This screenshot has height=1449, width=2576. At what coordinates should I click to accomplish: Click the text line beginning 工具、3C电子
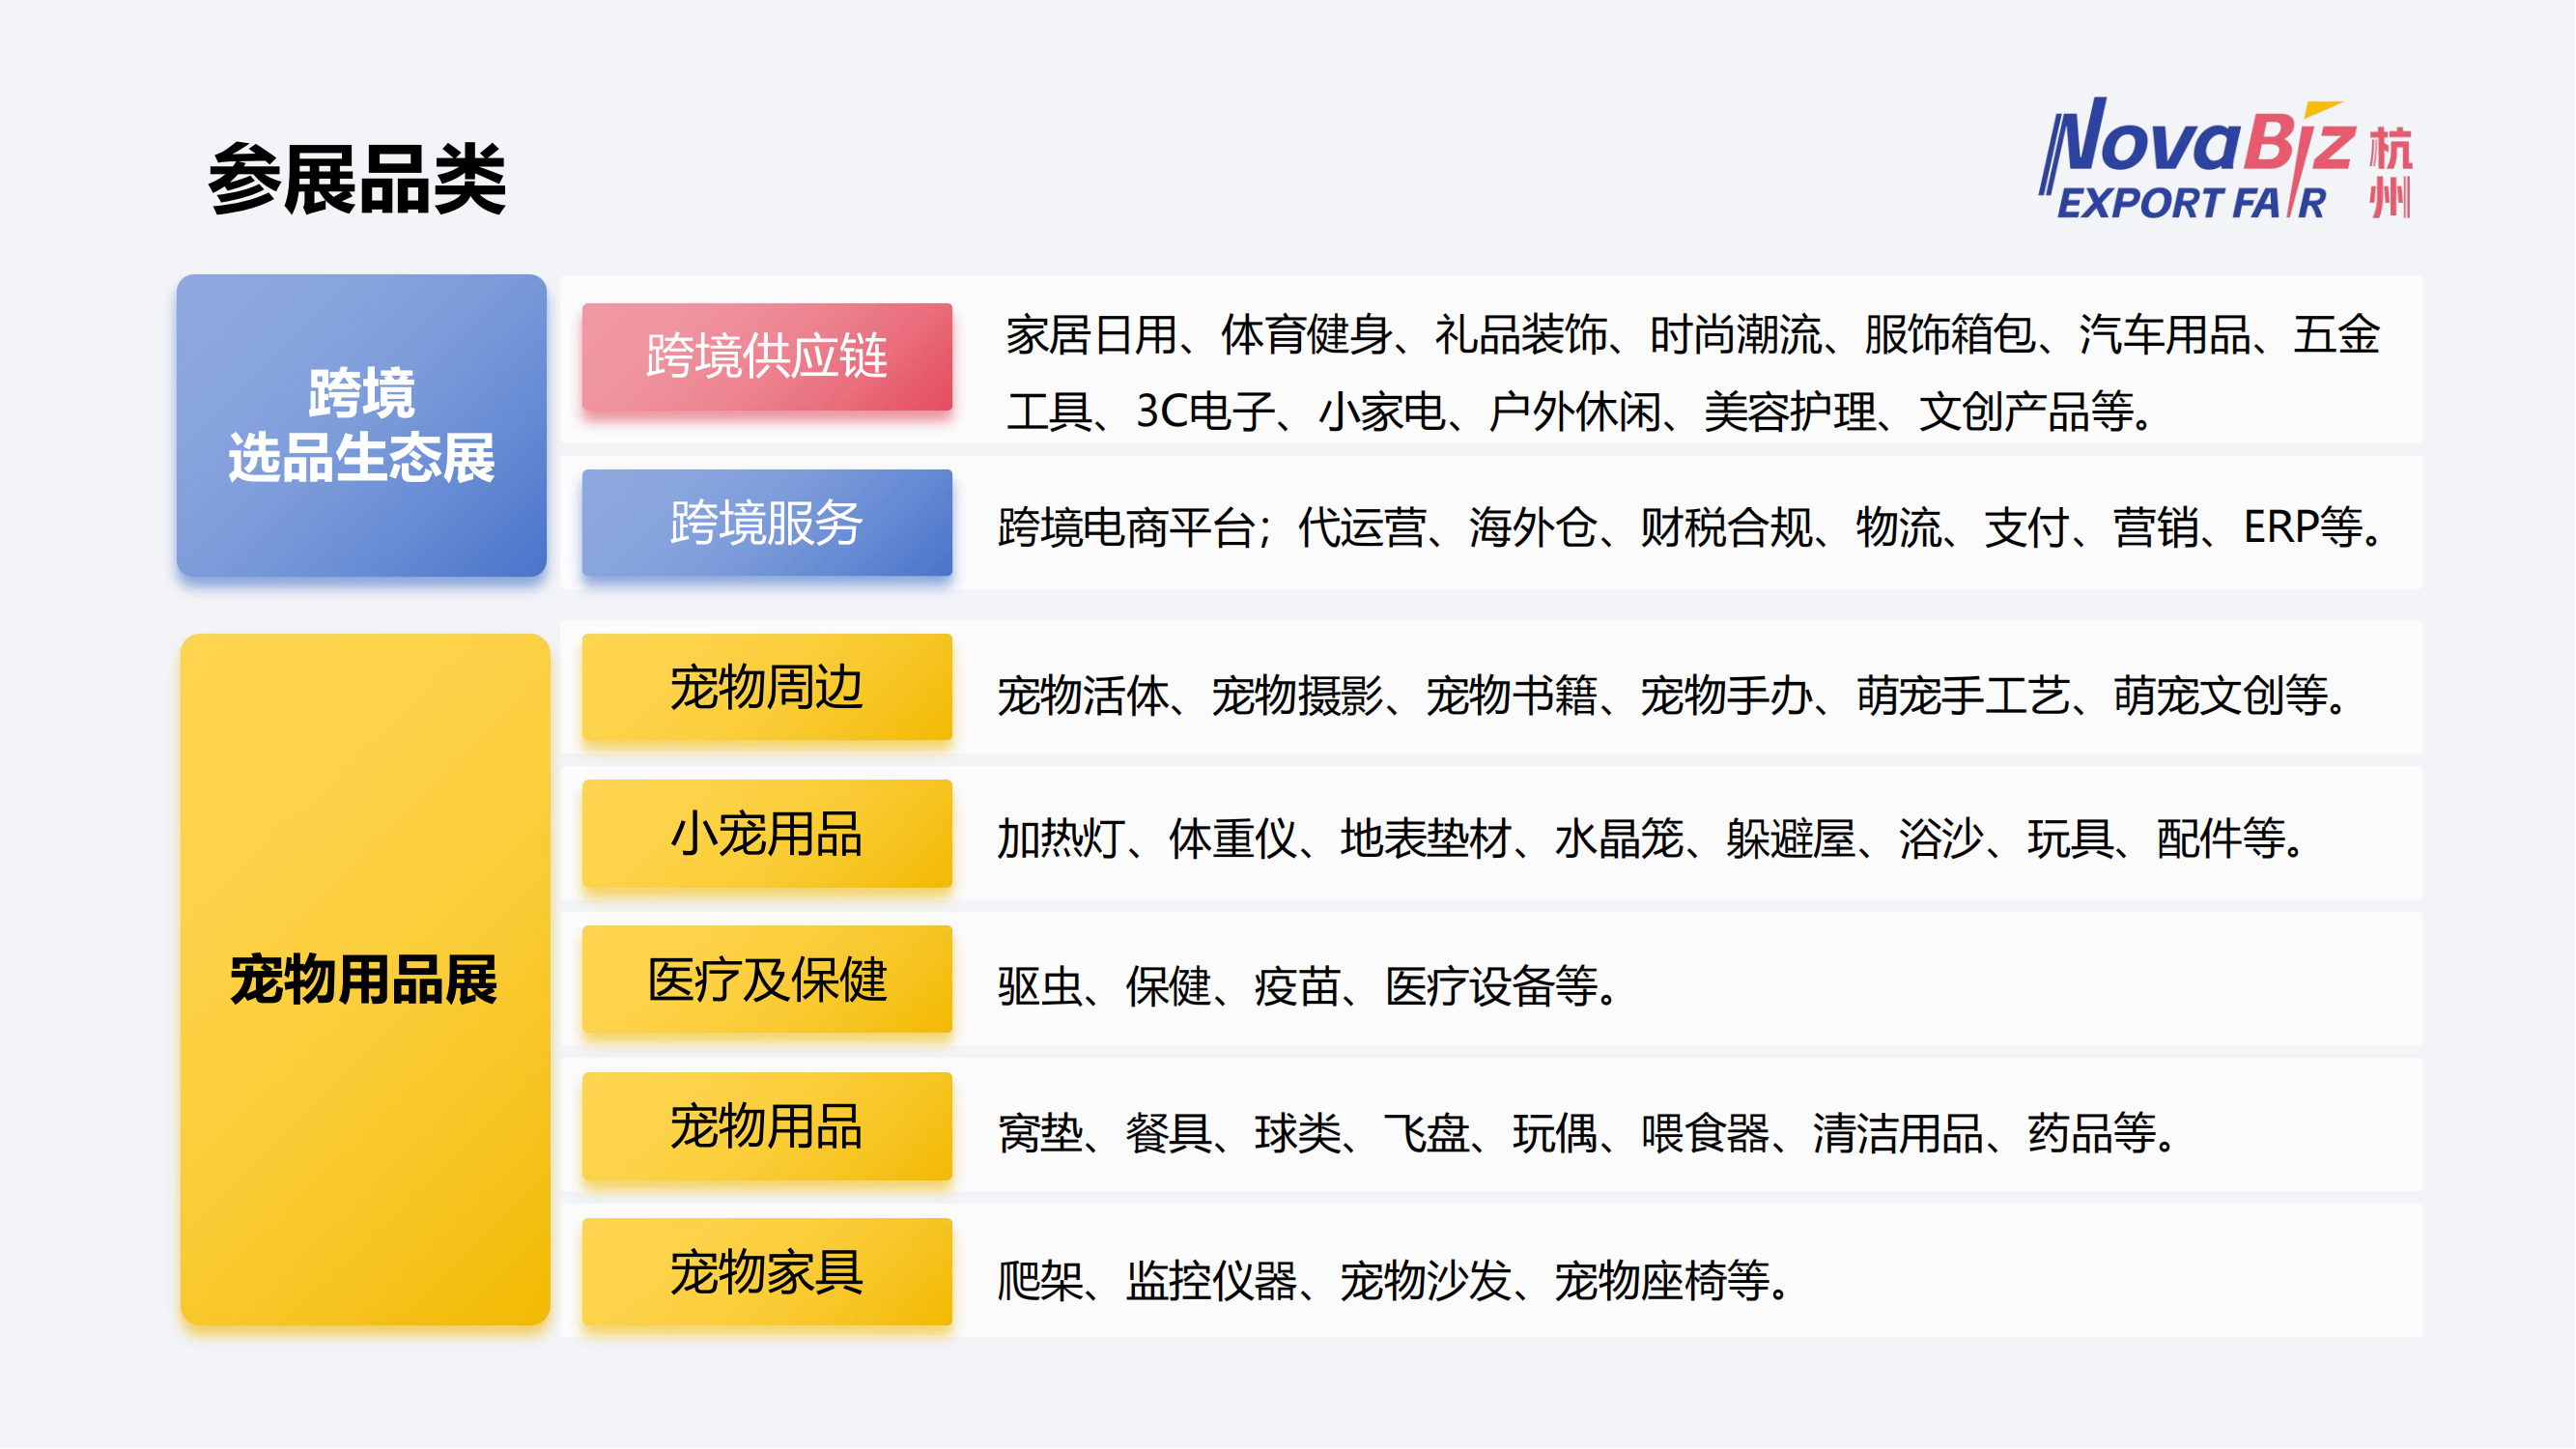tap(1580, 411)
